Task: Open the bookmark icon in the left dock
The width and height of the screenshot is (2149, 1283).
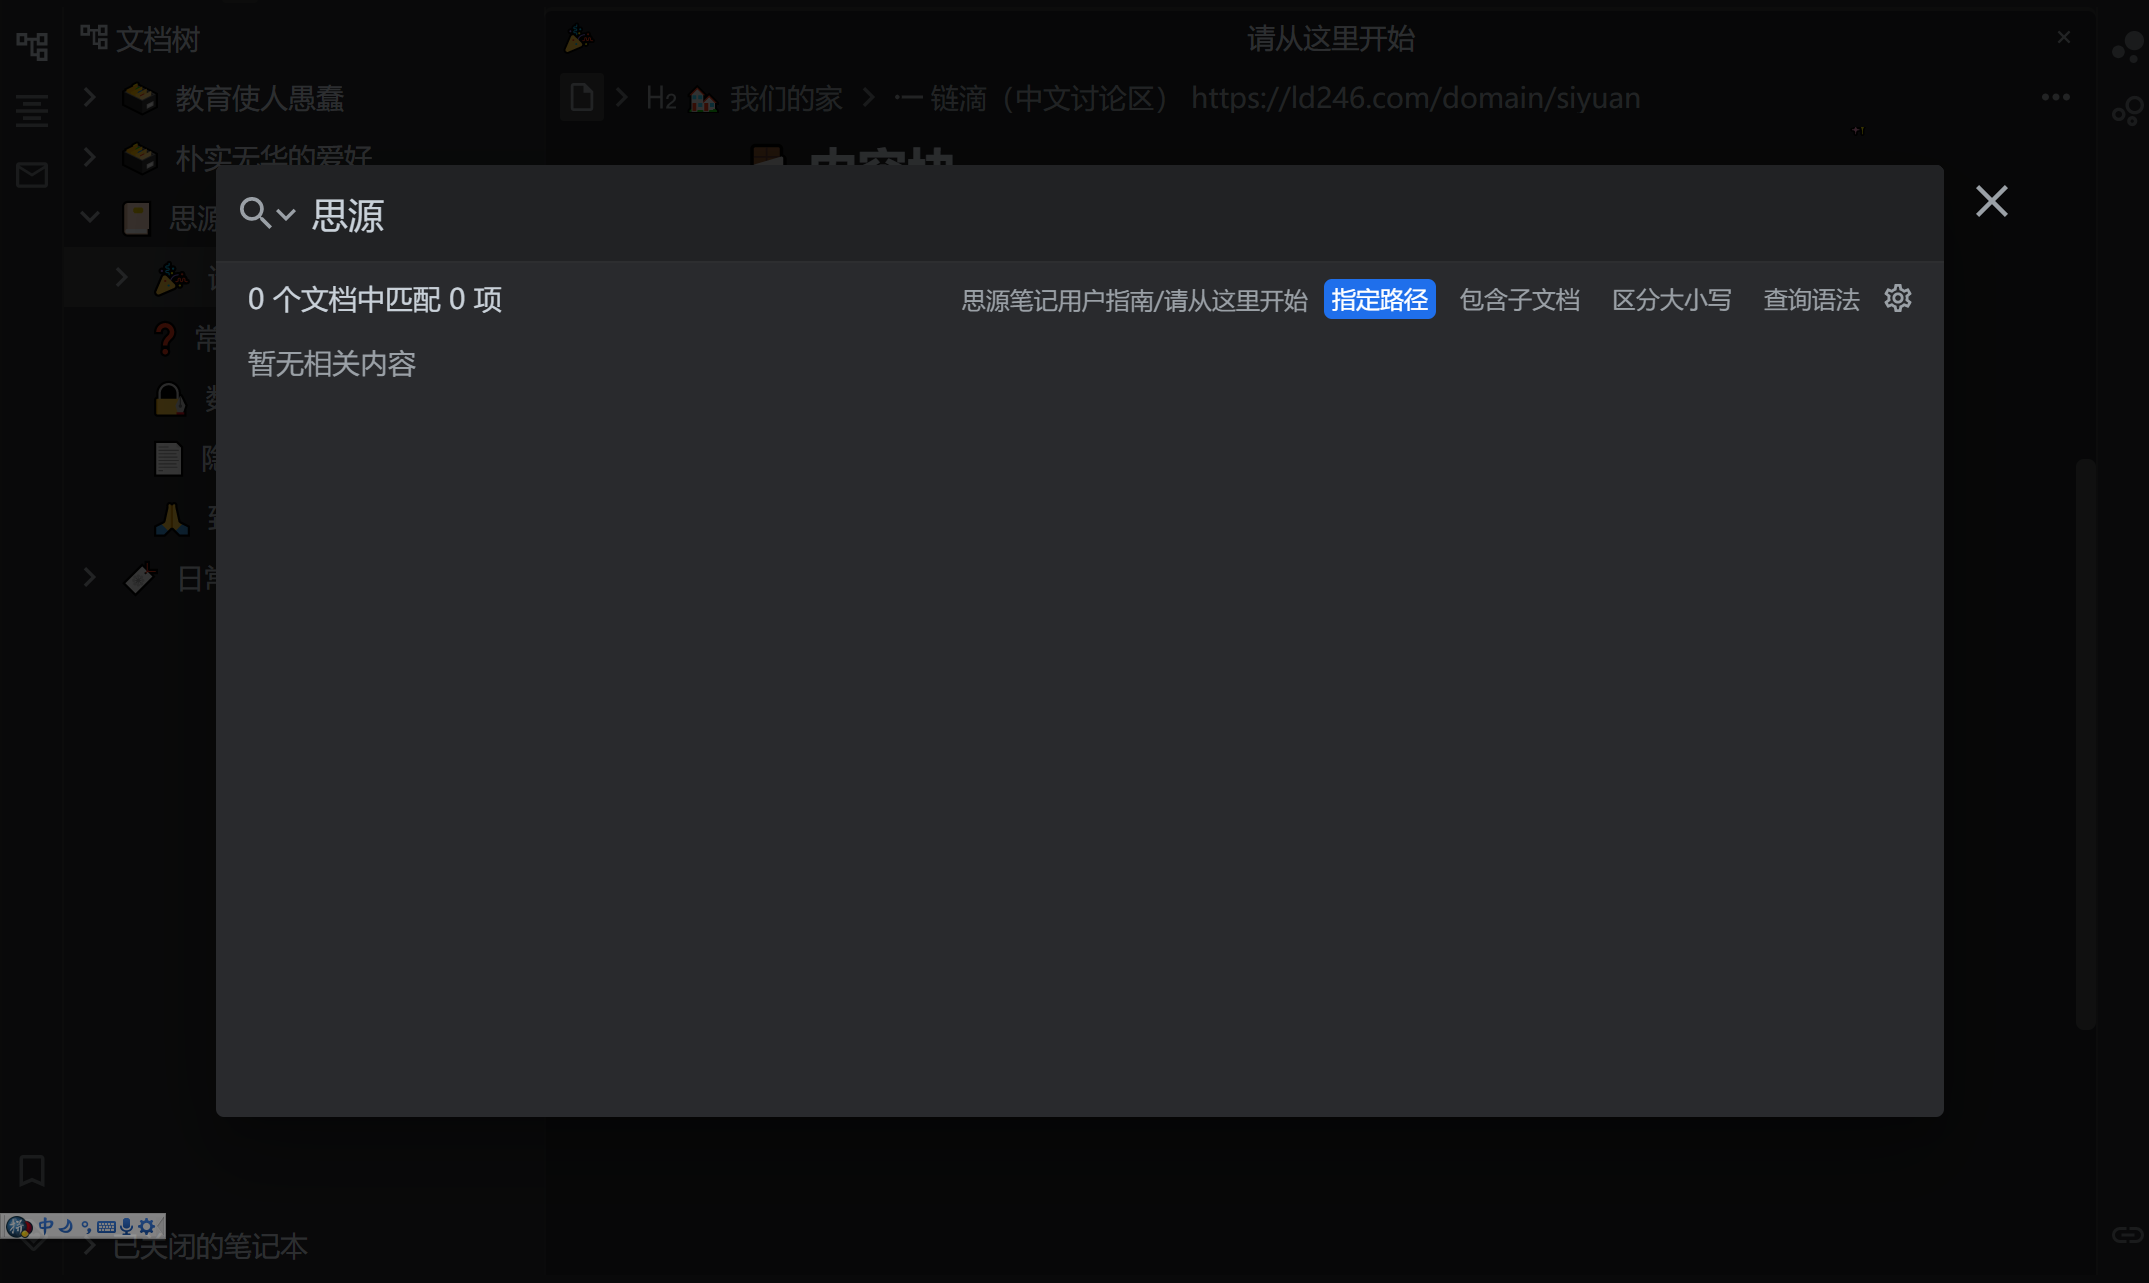Action: click(32, 1170)
